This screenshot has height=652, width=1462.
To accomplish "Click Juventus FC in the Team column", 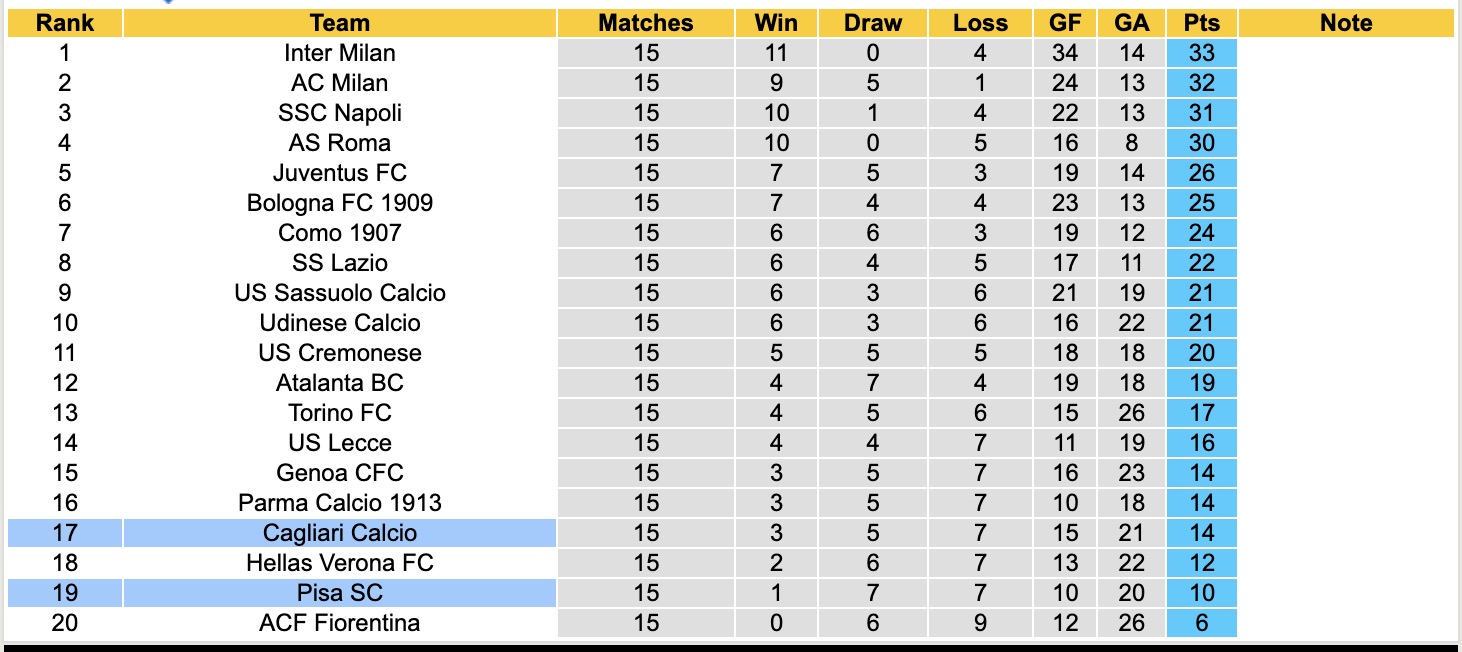I will pyautogui.click(x=340, y=173).
